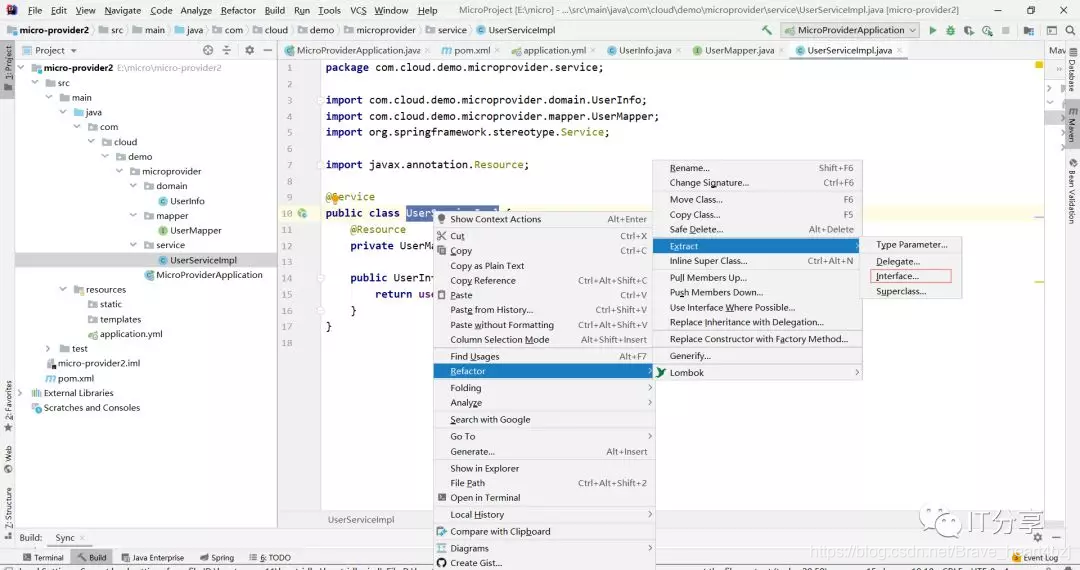Open Project panel settings gear icon
1080x570 pixels.
pyautogui.click(x=249, y=50)
